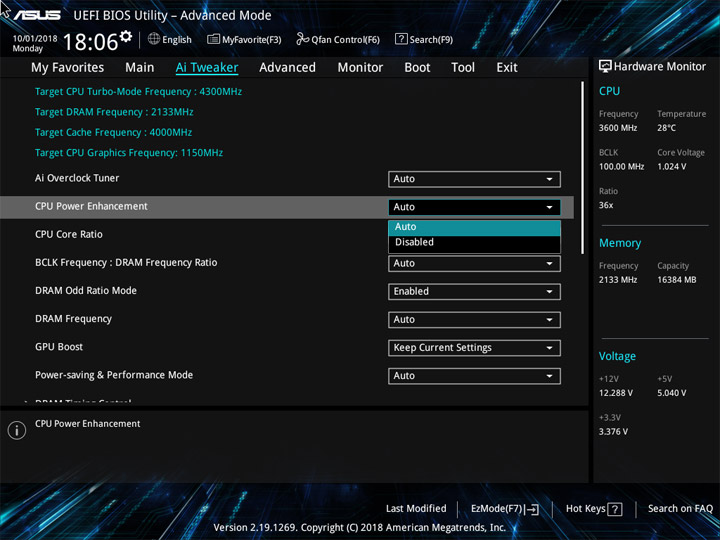Click English language button
Viewport: 720px width, 540px height.
click(170, 39)
